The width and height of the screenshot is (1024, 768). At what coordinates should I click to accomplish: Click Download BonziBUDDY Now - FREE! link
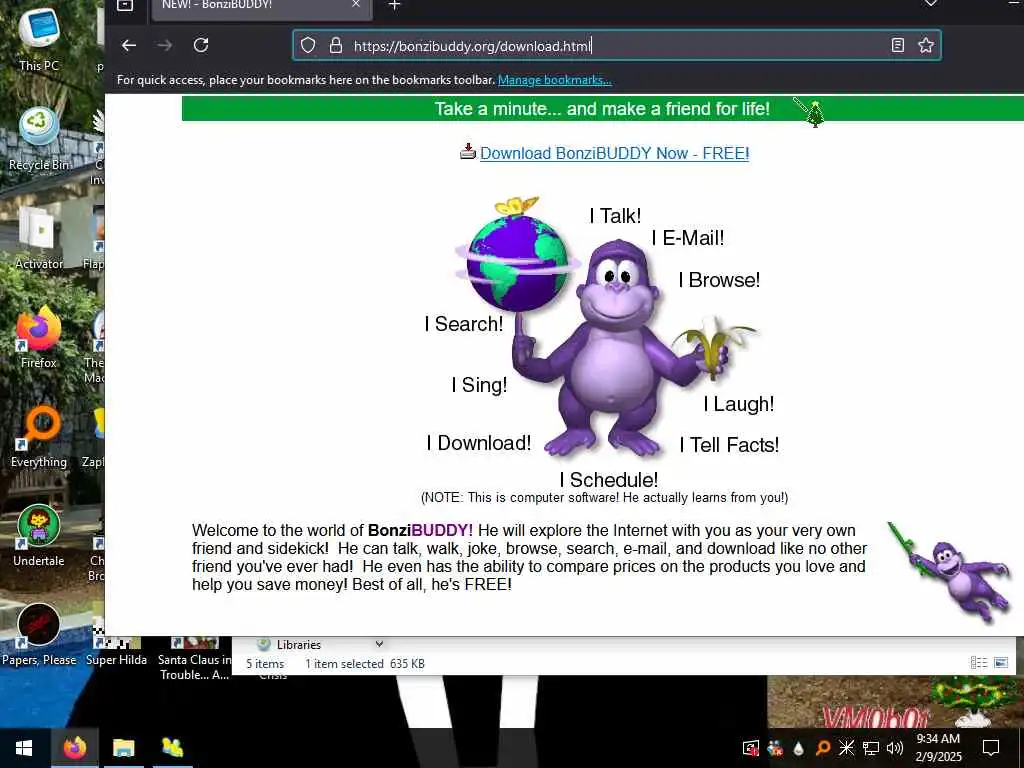(615, 153)
